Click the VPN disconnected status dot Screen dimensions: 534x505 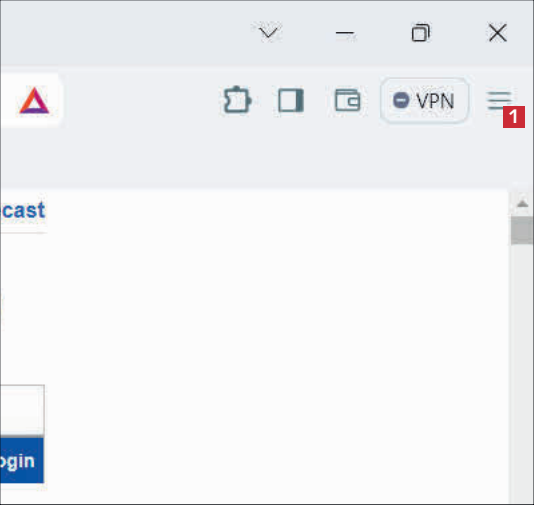401,100
